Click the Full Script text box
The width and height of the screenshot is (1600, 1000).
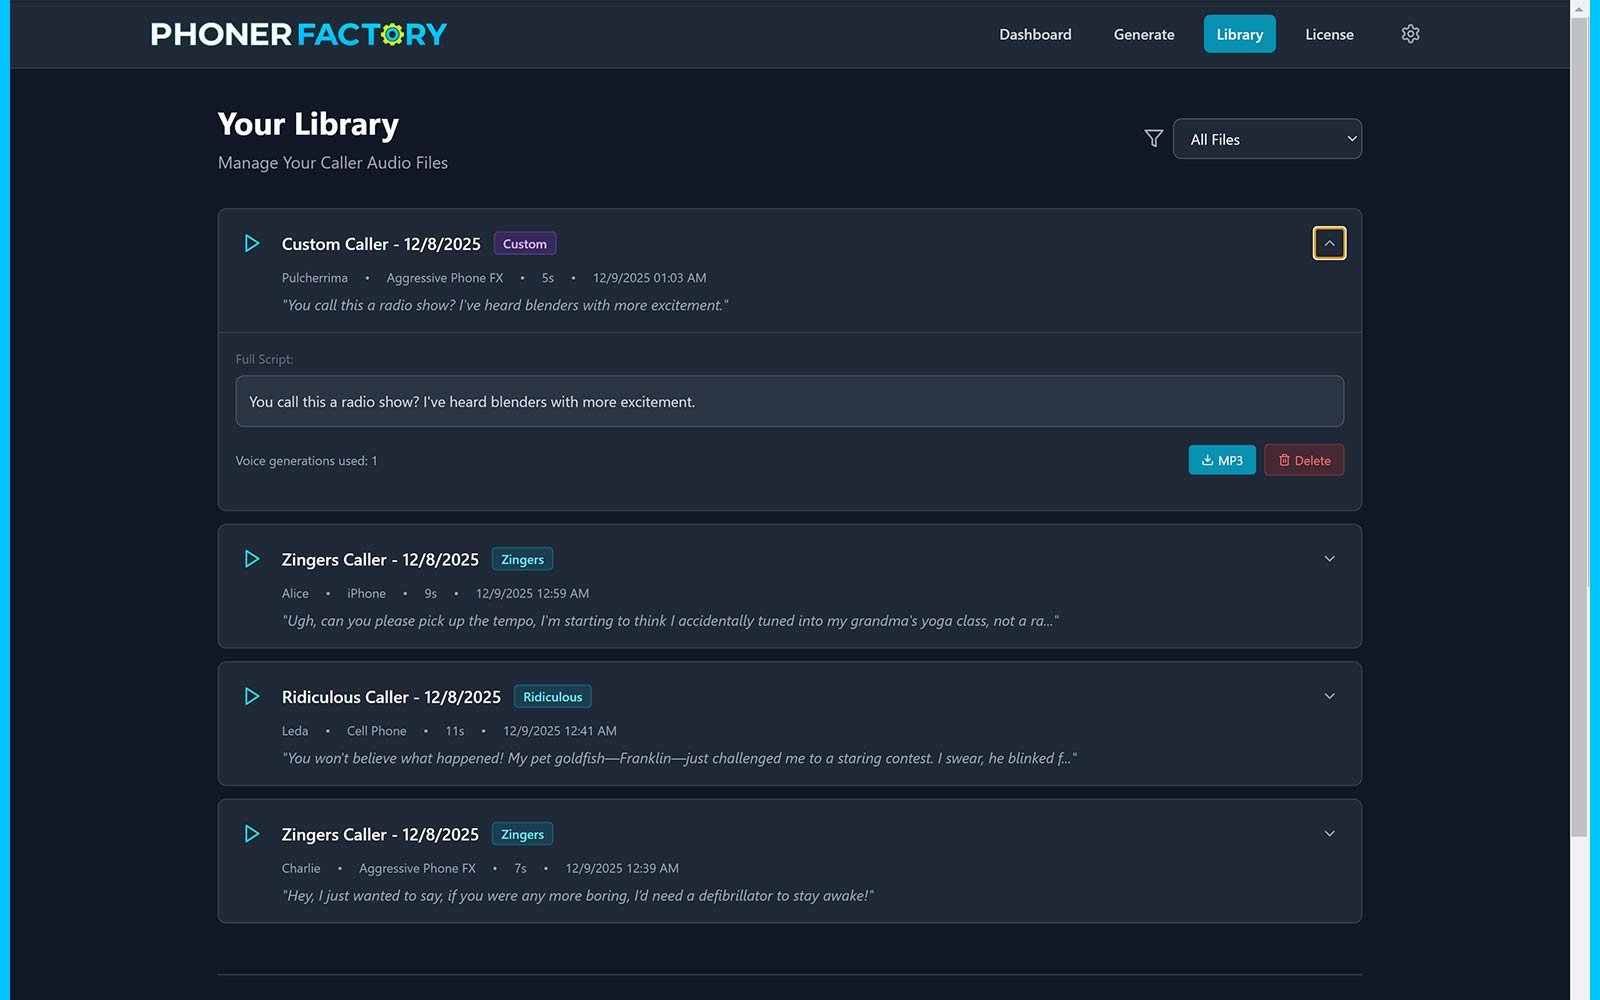click(789, 402)
